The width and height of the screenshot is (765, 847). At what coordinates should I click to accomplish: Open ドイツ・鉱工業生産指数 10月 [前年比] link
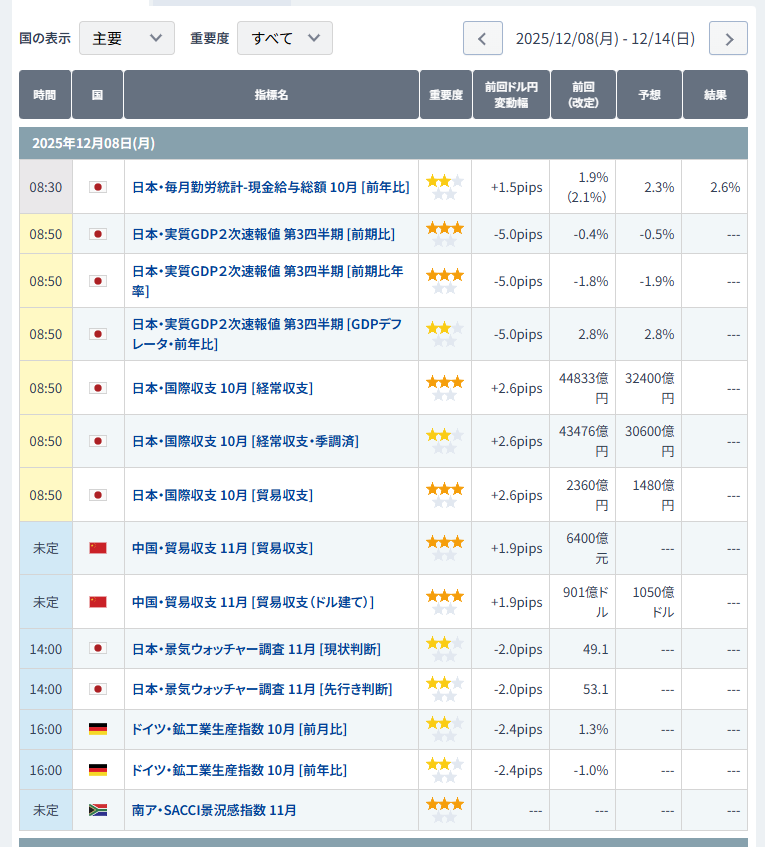point(239,770)
